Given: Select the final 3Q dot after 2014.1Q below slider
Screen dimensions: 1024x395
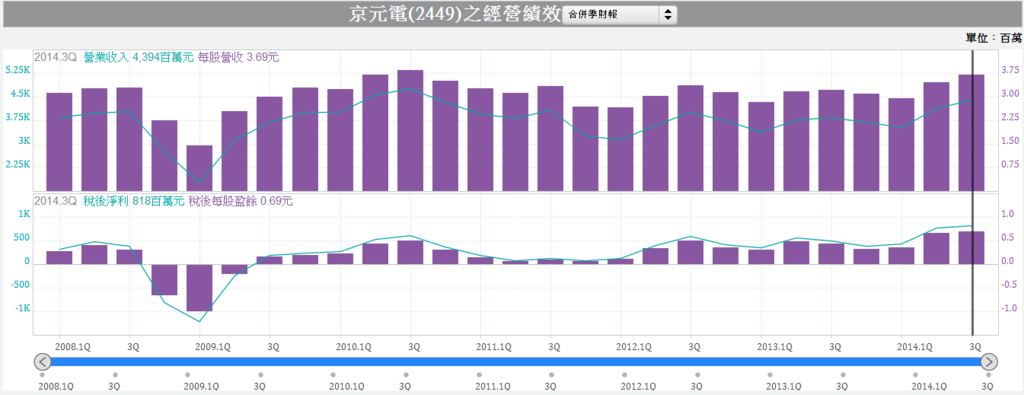Looking at the screenshot, I should [989, 375].
